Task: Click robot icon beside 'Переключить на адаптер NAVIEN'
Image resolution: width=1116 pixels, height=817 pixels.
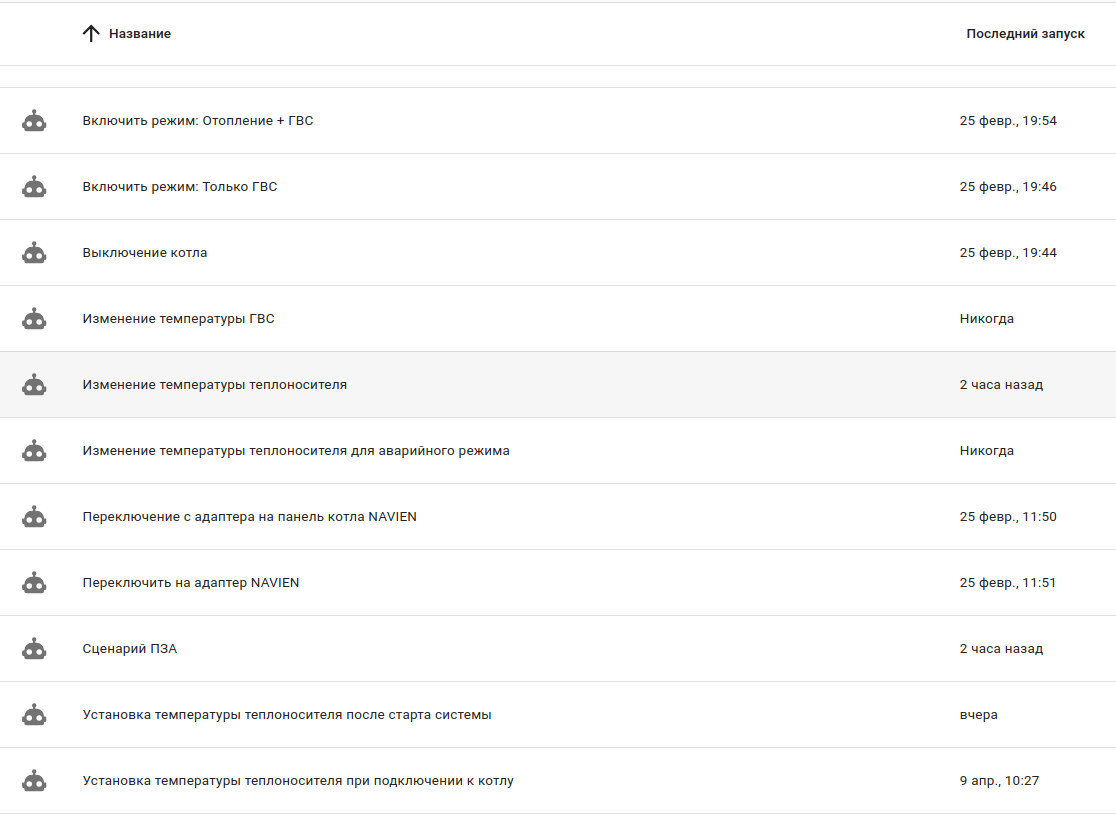Action: [x=35, y=583]
